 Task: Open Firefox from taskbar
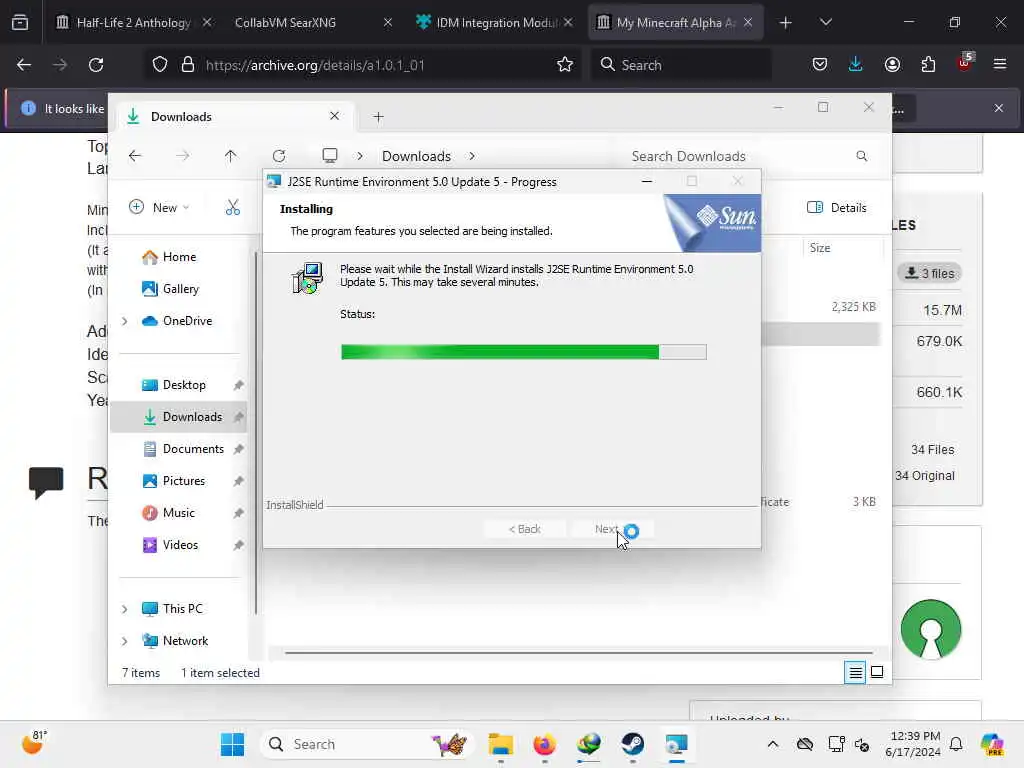pyautogui.click(x=545, y=744)
